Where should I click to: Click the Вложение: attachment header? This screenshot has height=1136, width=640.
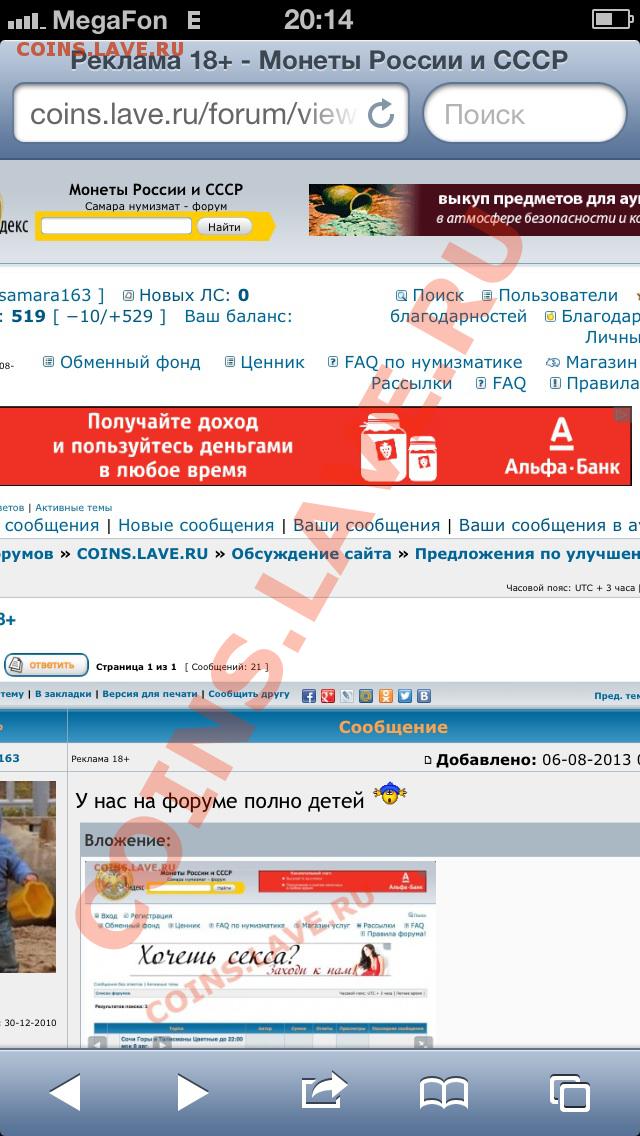click(x=128, y=840)
